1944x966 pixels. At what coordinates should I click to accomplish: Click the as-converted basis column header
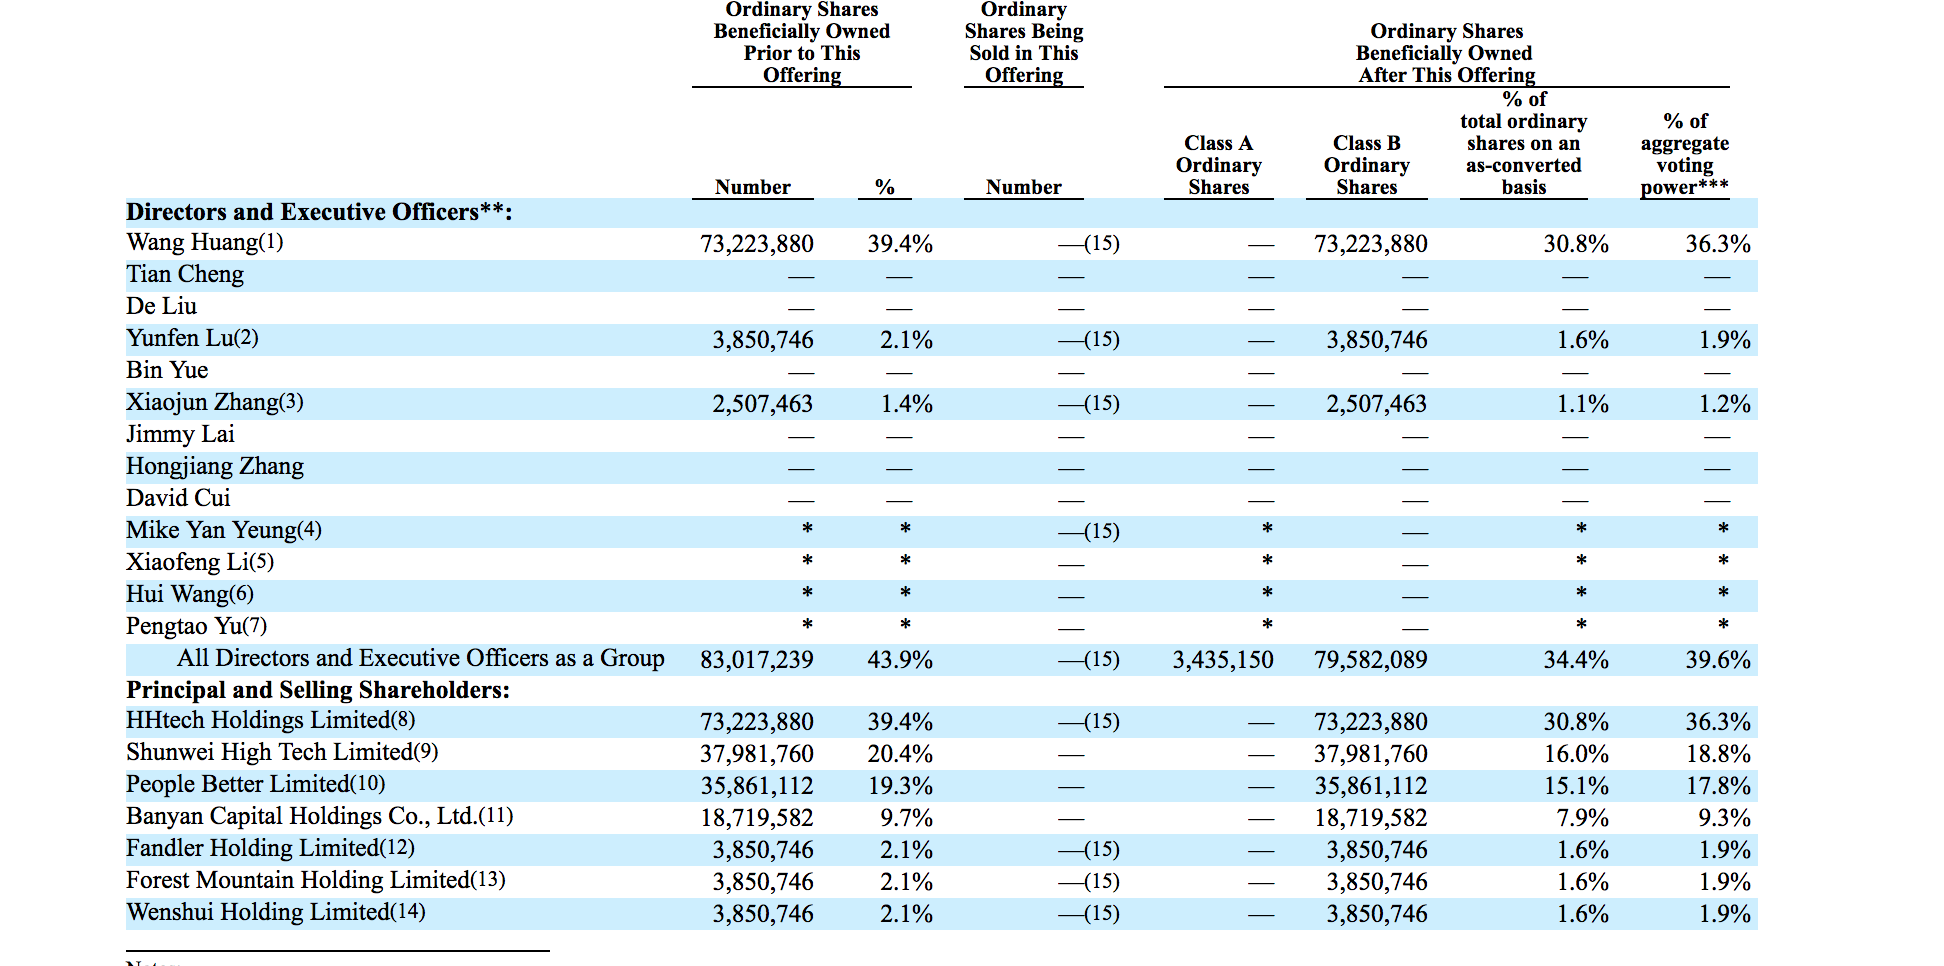tap(1523, 143)
